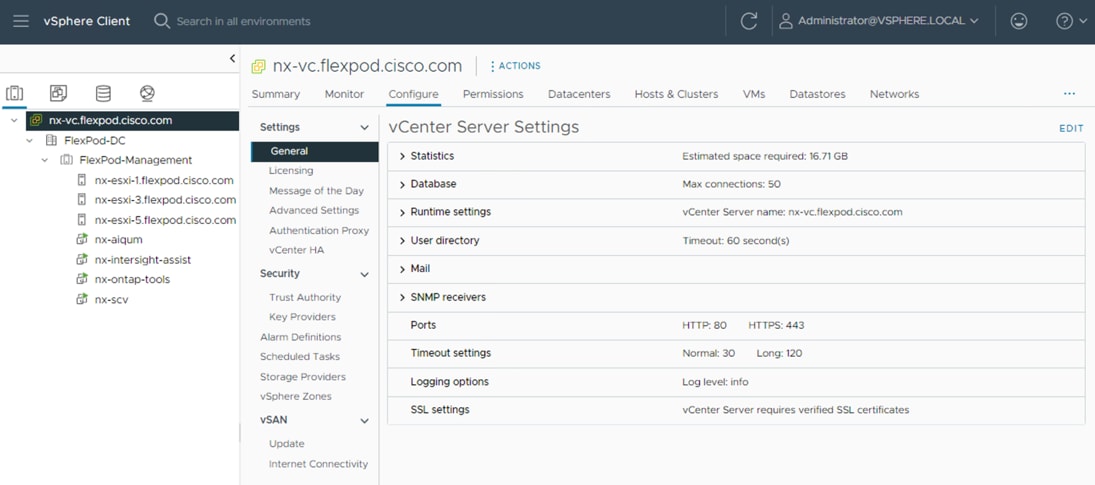Switch to VMs and Templates inventory view icon
The height and width of the screenshot is (485, 1095).
pyautogui.click(x=59, y=94)
